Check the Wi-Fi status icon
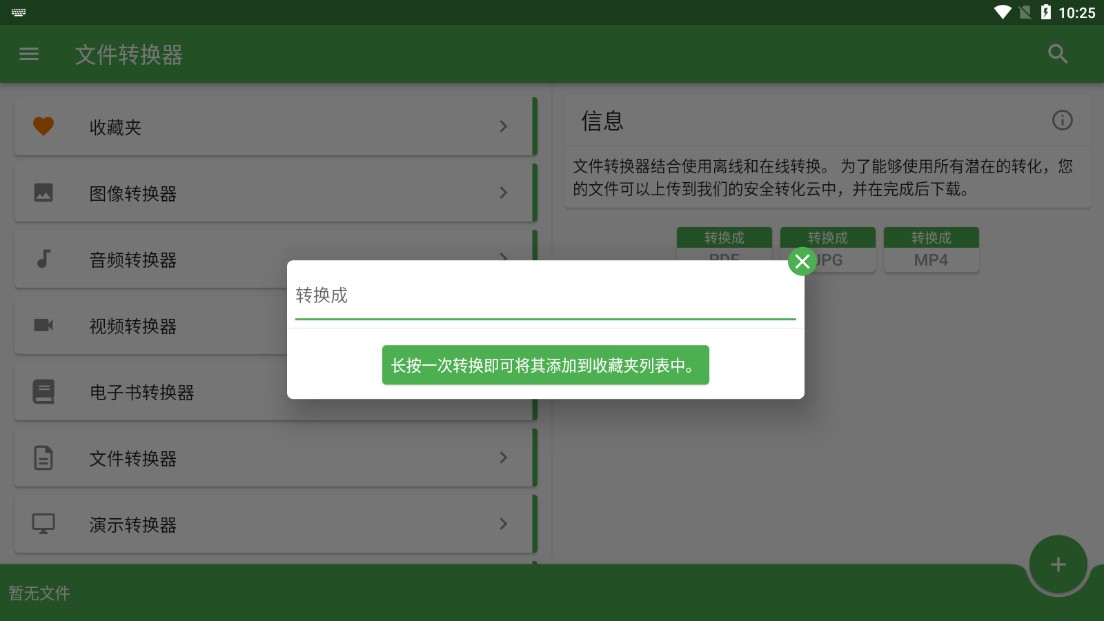The height and width of the screenshot is (621, 1104). 1002,12
